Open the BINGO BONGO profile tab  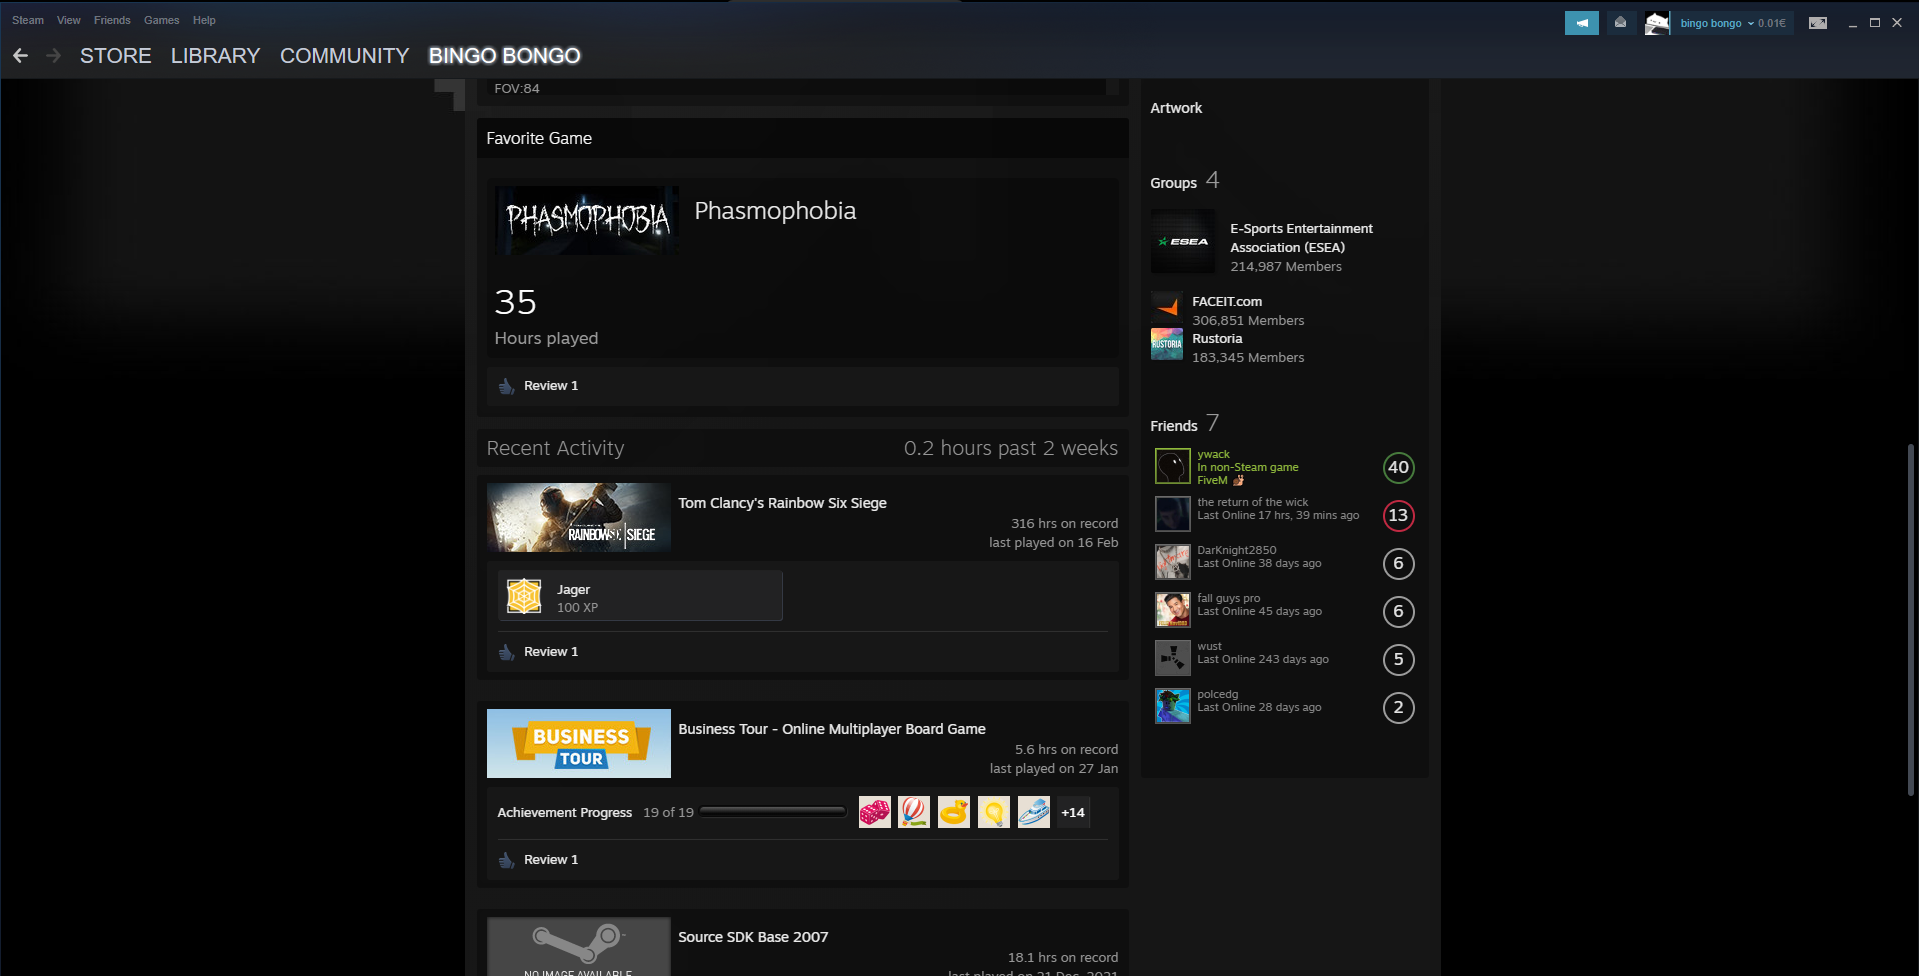click(x=504, y=56)
